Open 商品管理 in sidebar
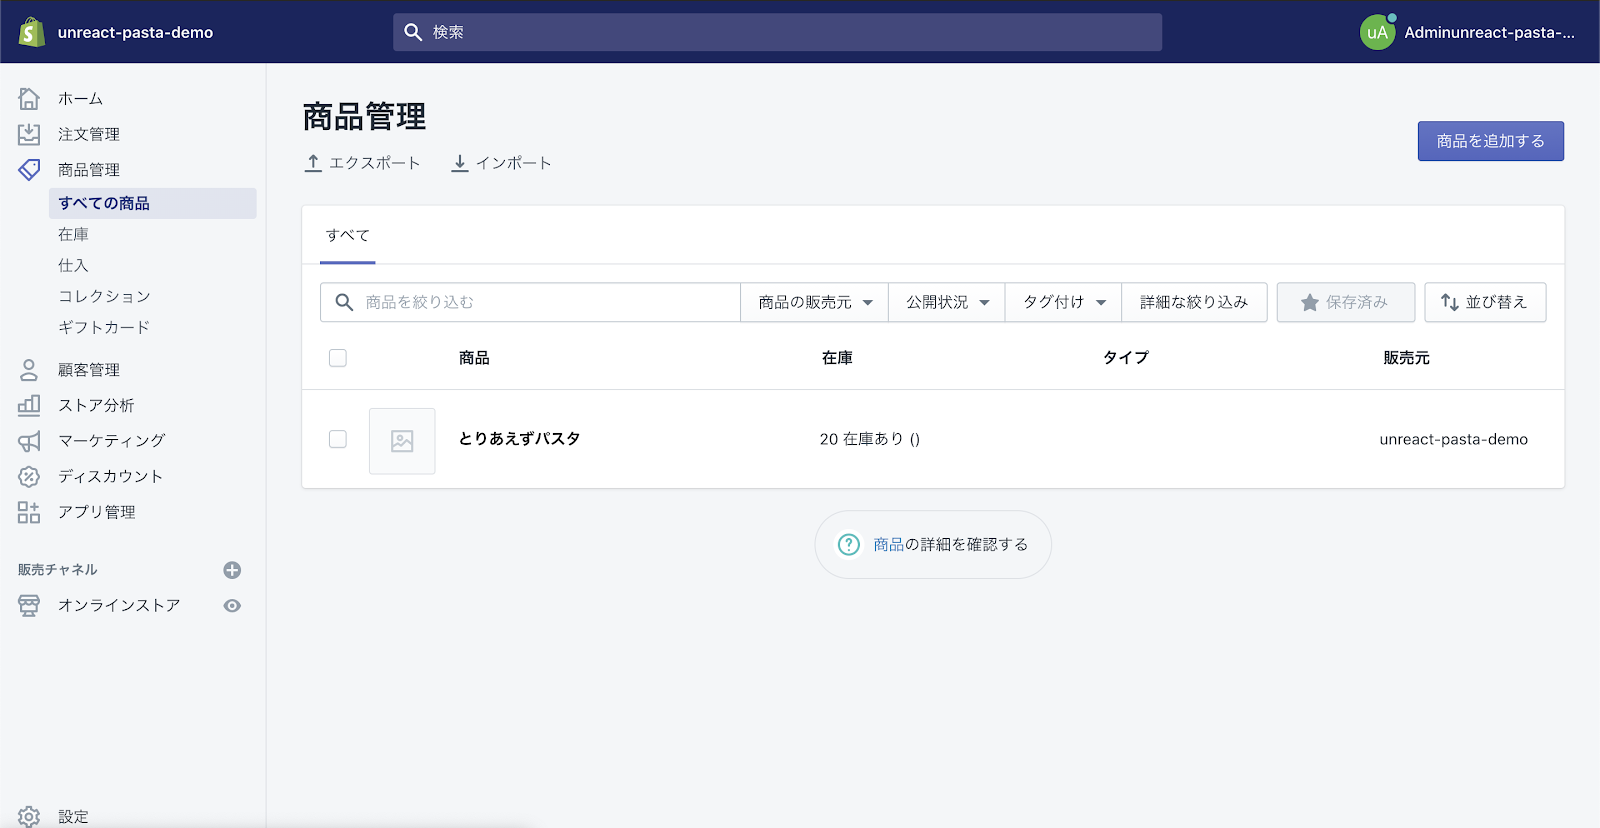 (89, 170)
